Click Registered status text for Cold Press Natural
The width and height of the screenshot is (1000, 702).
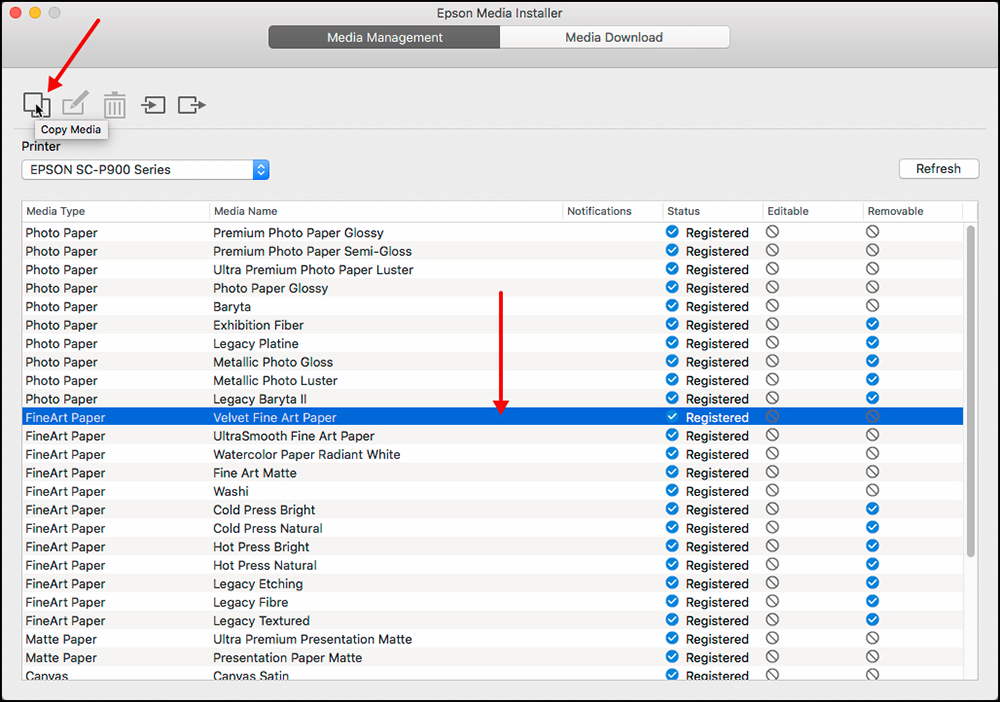(x=717, y=529)
